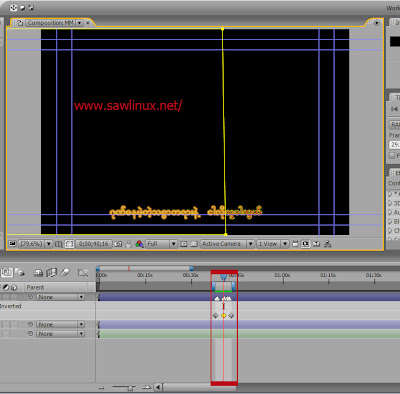Open the grid and guide options icon
Screen dimensions: 400x394
tap(58, 244)
